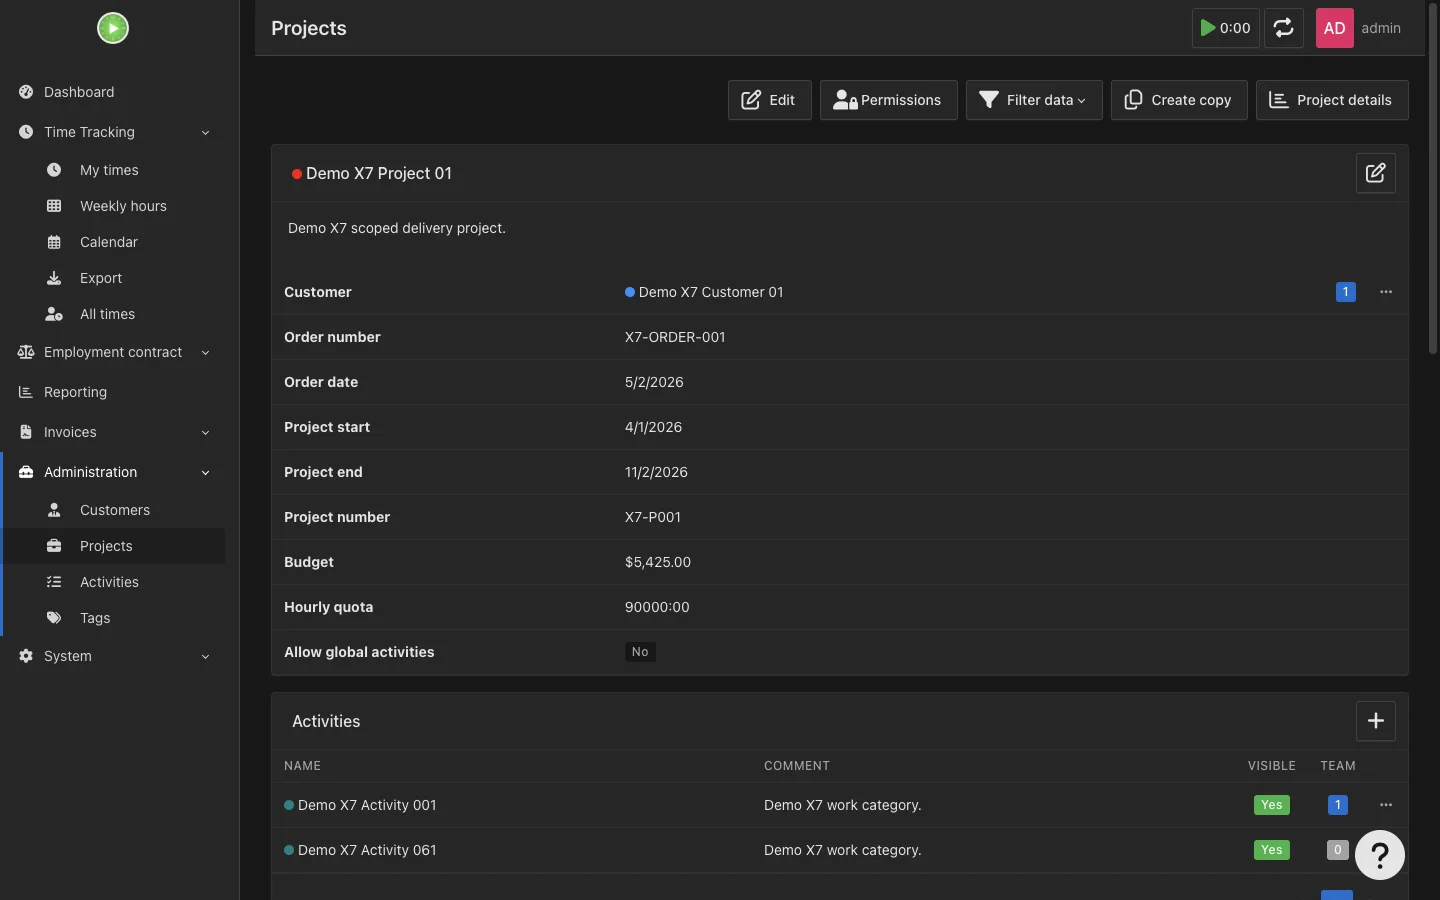
Task: Open Project details report
Action: 1332,100
